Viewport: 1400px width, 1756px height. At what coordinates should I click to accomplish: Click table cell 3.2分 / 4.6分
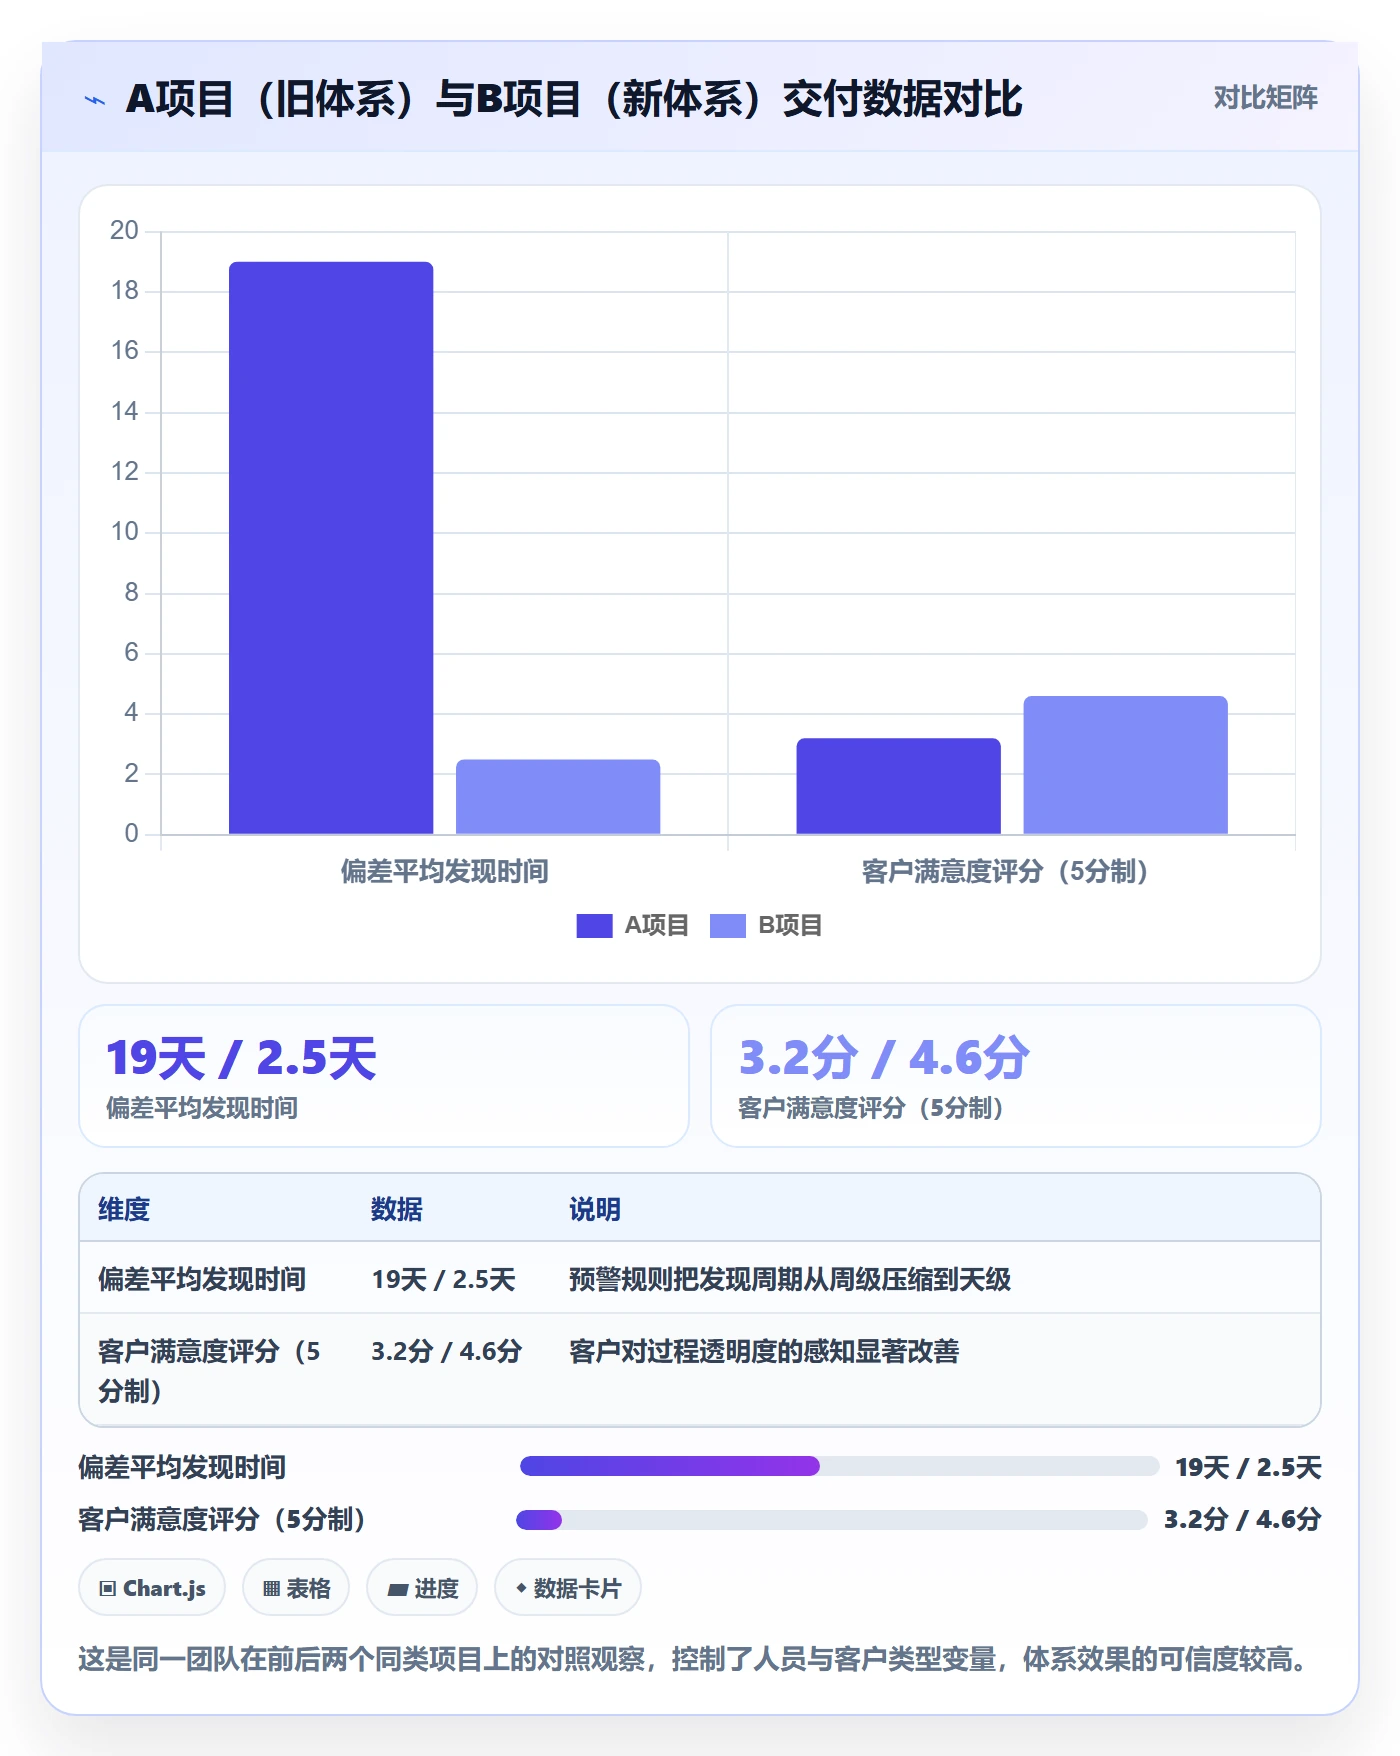[446, 1351]
